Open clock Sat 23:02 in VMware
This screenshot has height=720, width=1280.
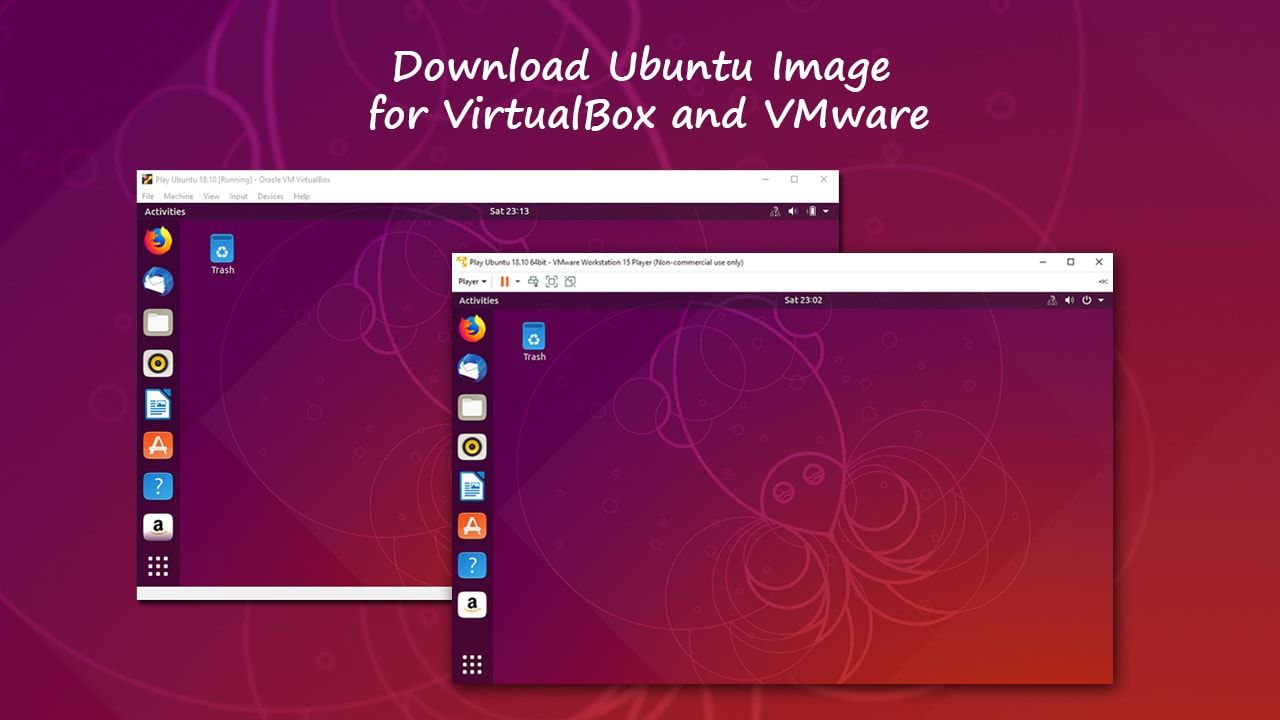(804, 300)
